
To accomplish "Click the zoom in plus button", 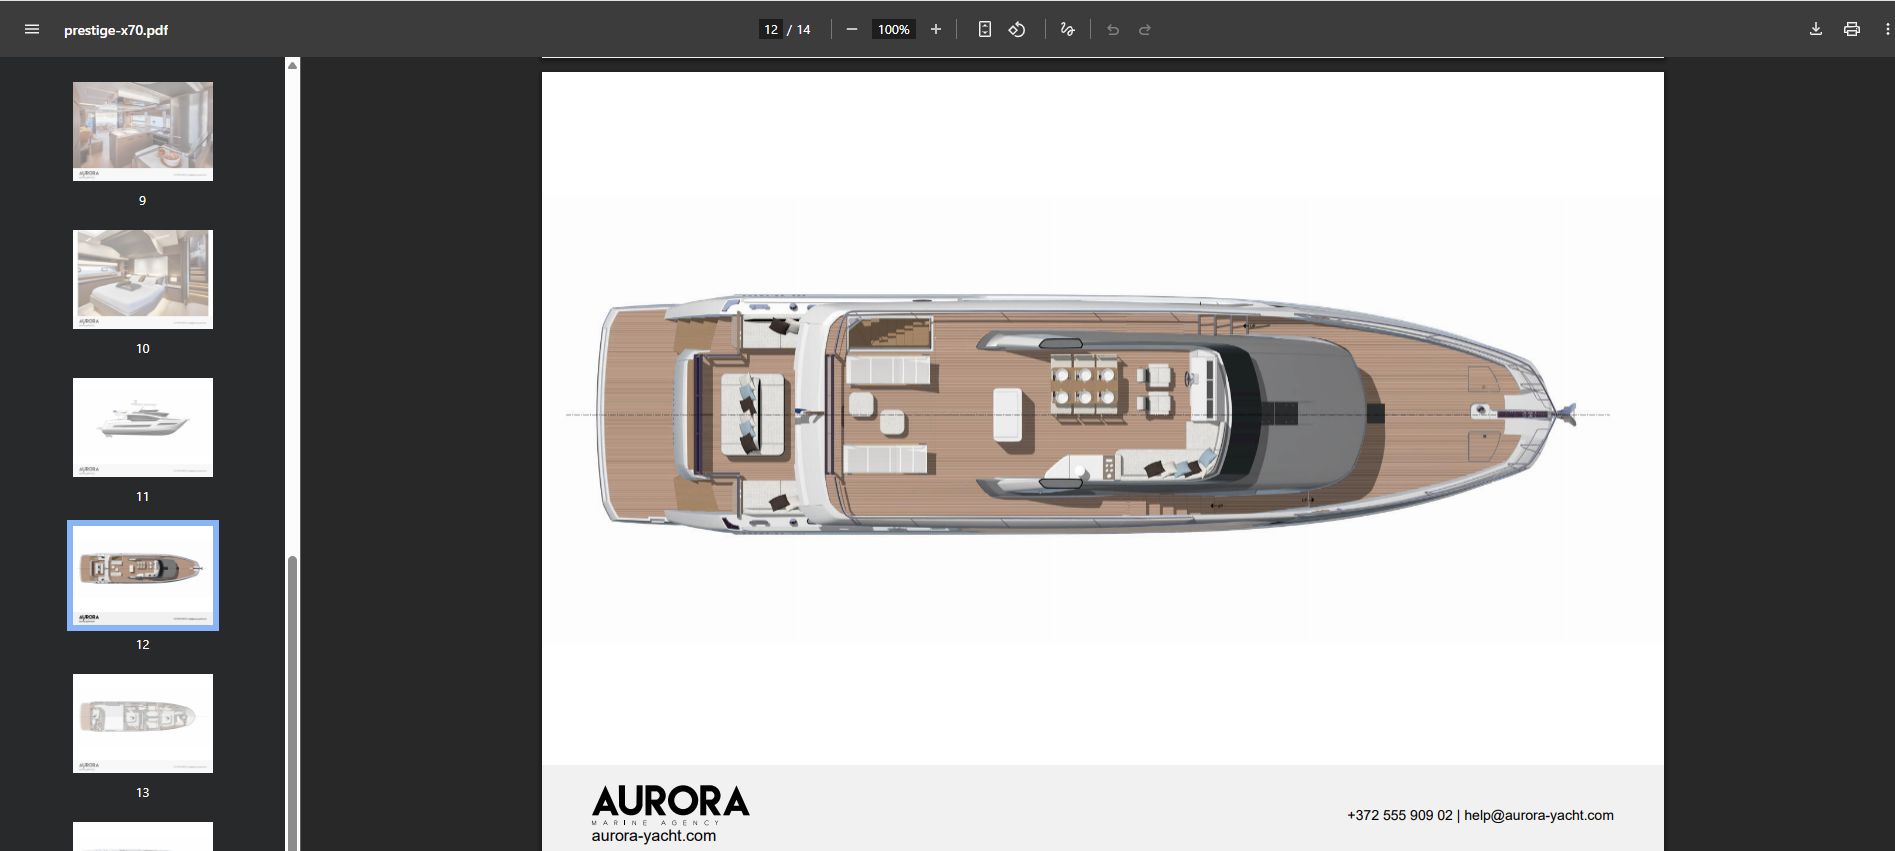I will [936, 30].
